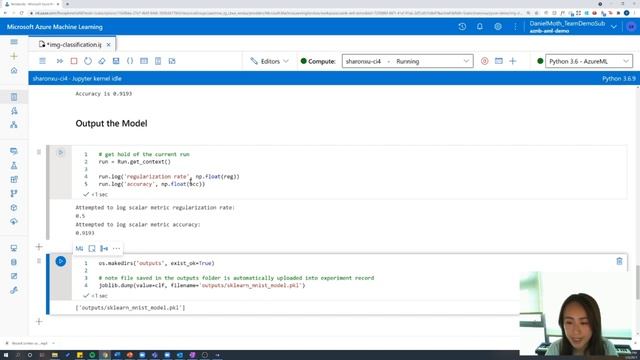Open cell toolbar more options ellipsis
Screen dimensions: 640x360
tap(116, 249)
